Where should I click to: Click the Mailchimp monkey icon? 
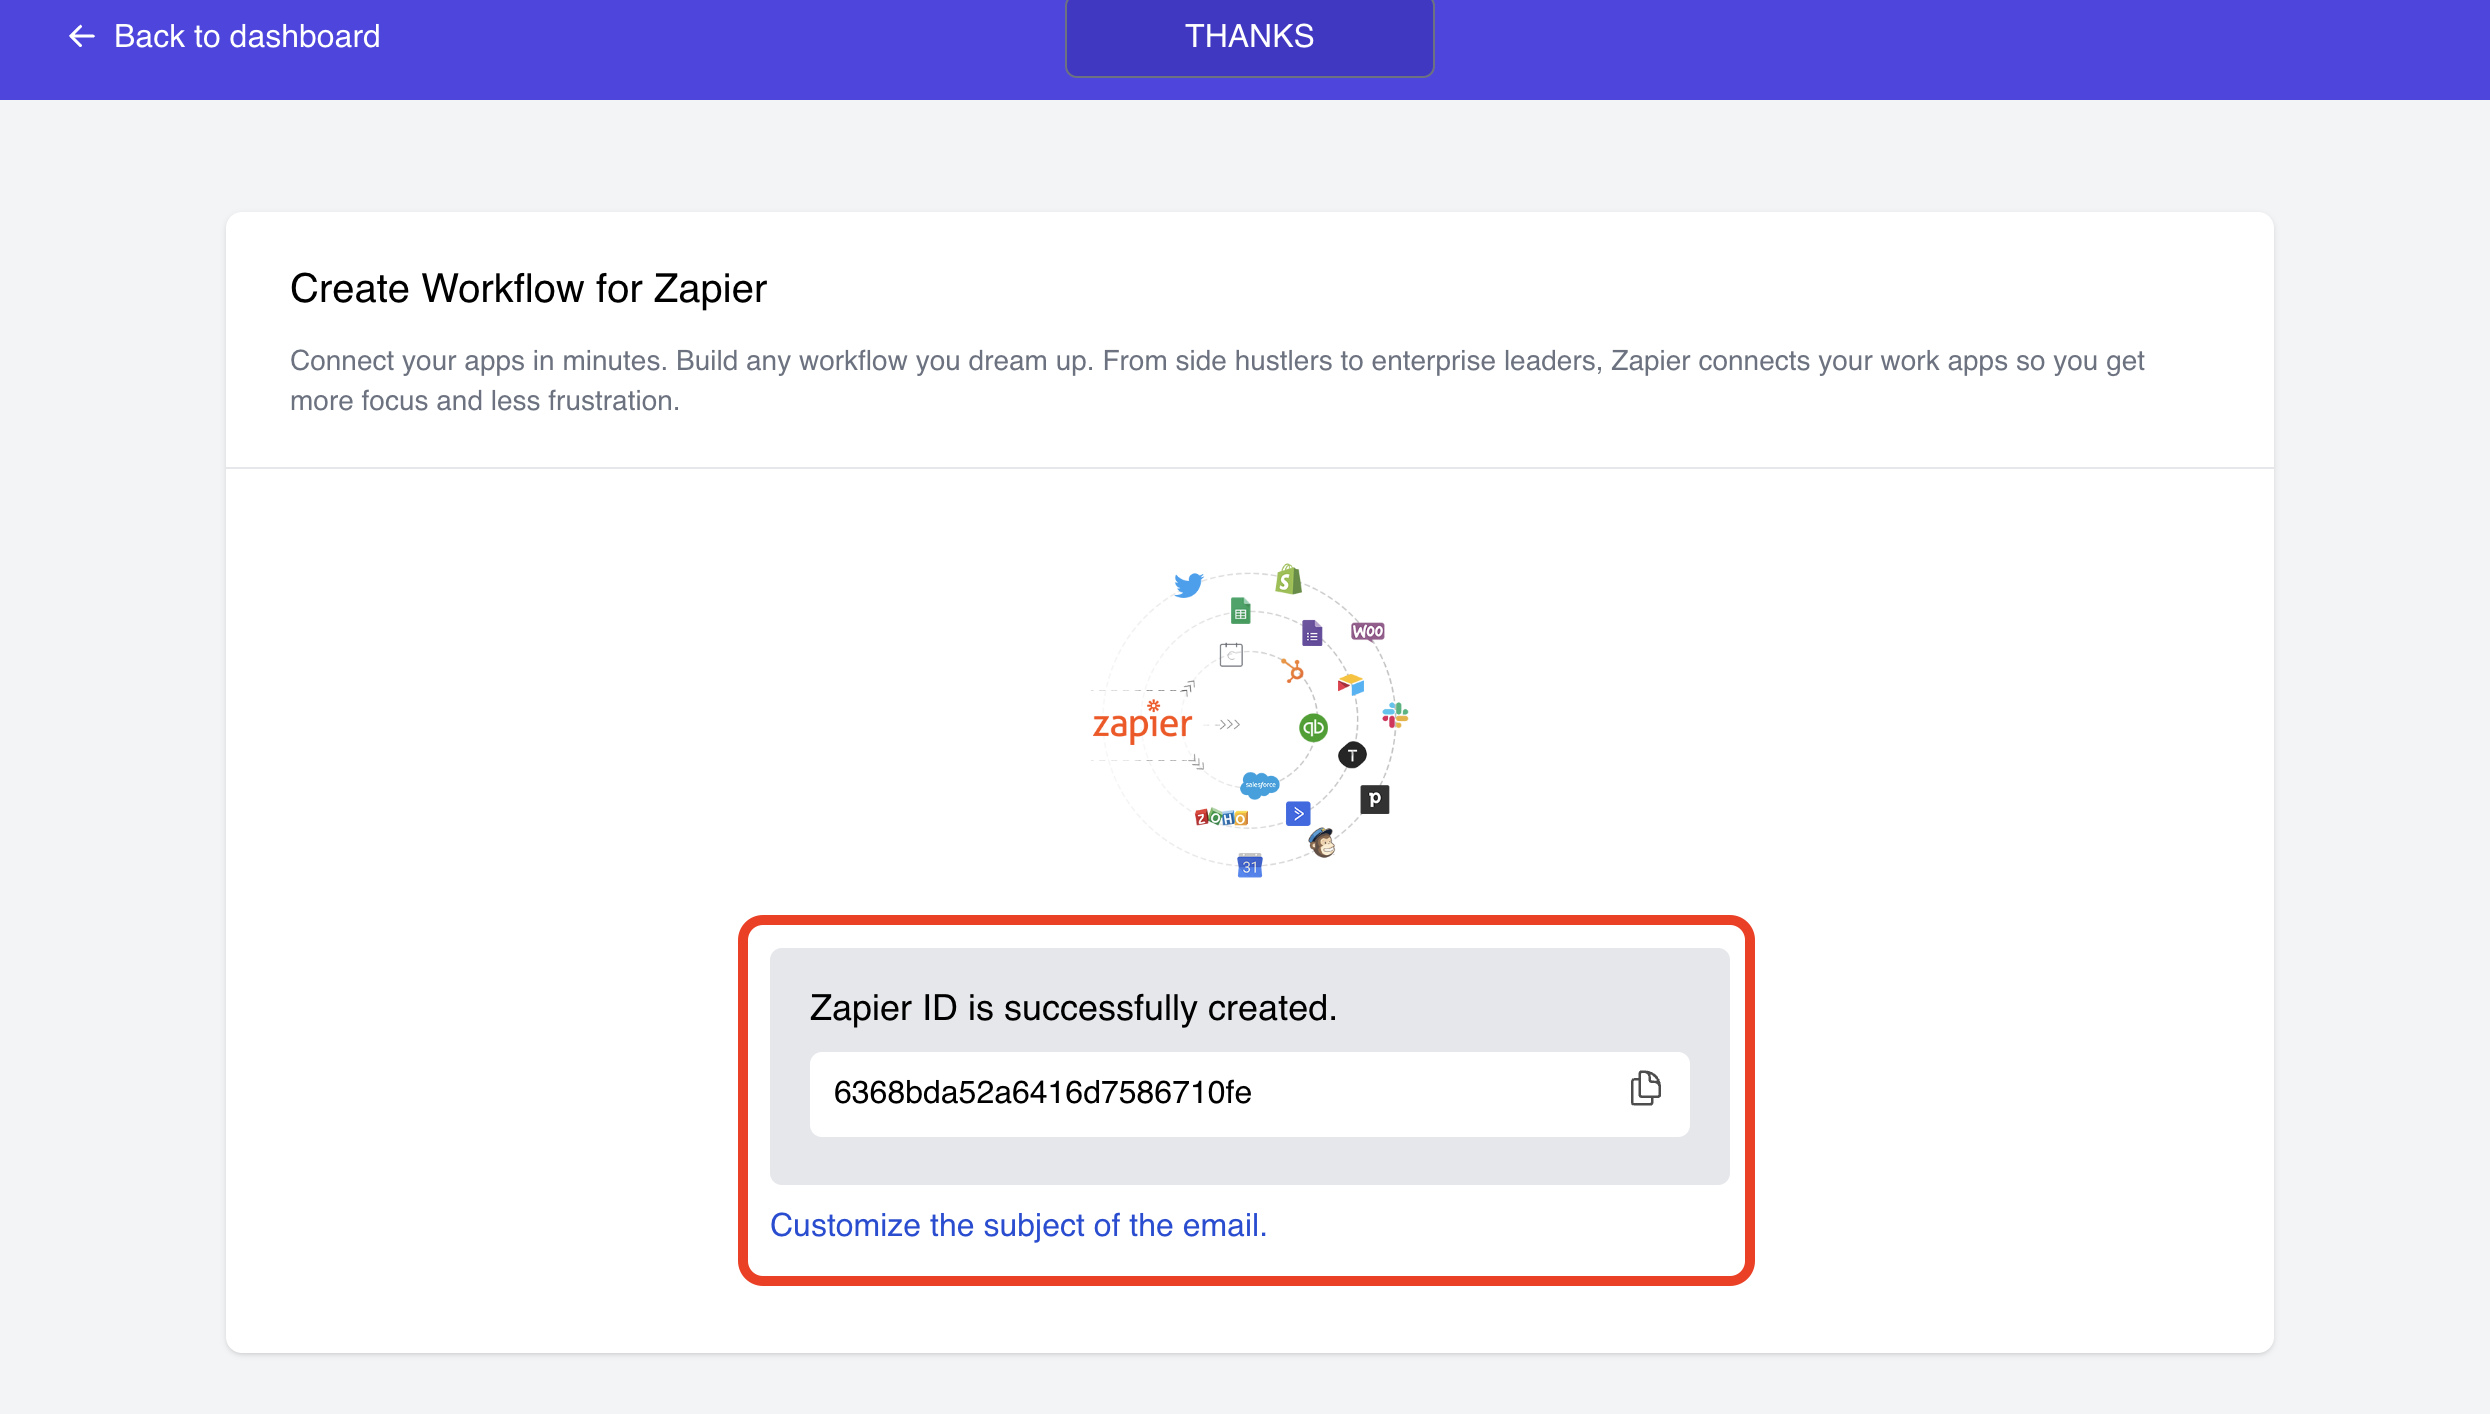[x=1321, y=842]
